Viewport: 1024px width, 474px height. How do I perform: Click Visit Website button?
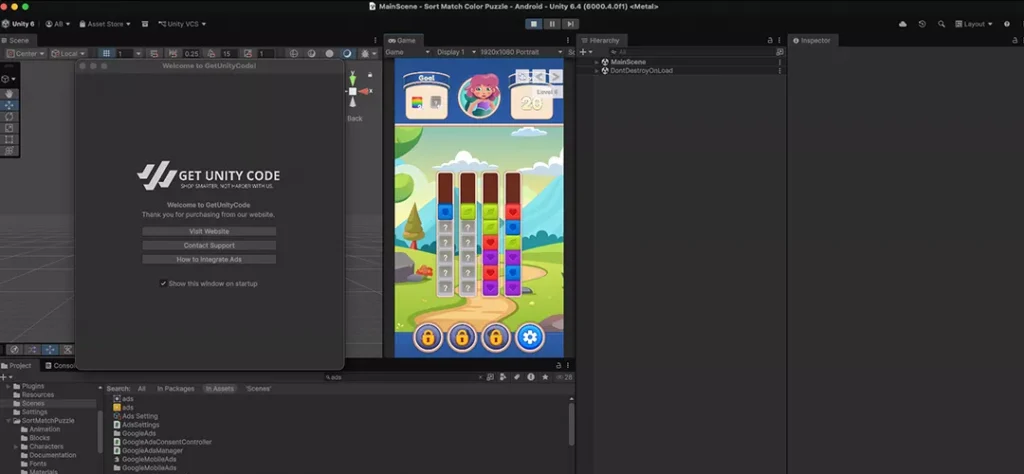(x=209, y=231)
